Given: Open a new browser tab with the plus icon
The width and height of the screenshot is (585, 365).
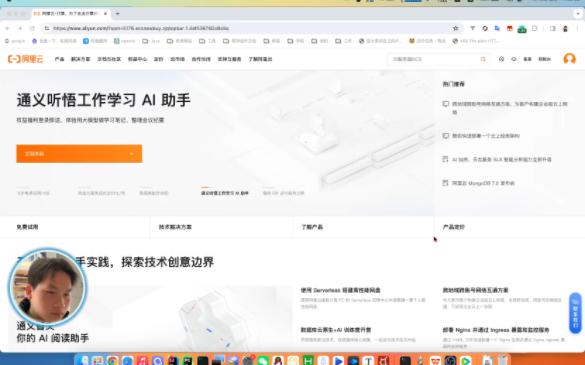Looking at the screenshot, I should (x=118, y=13).
